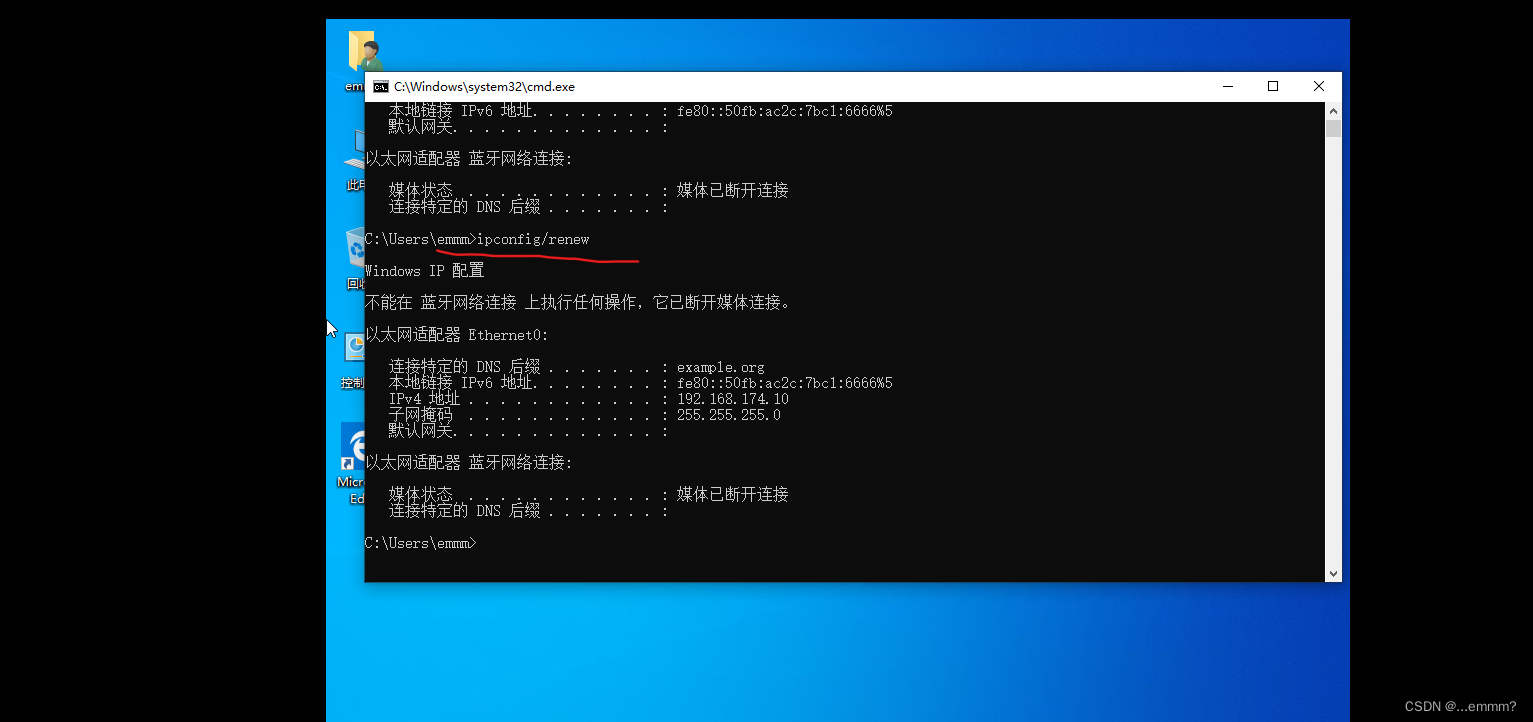Image resolution: width=1533 pixels, height=722 pixels.
Task: Click the CSDN @...emmm? watermark text
Action: [x=1462, y=705]
